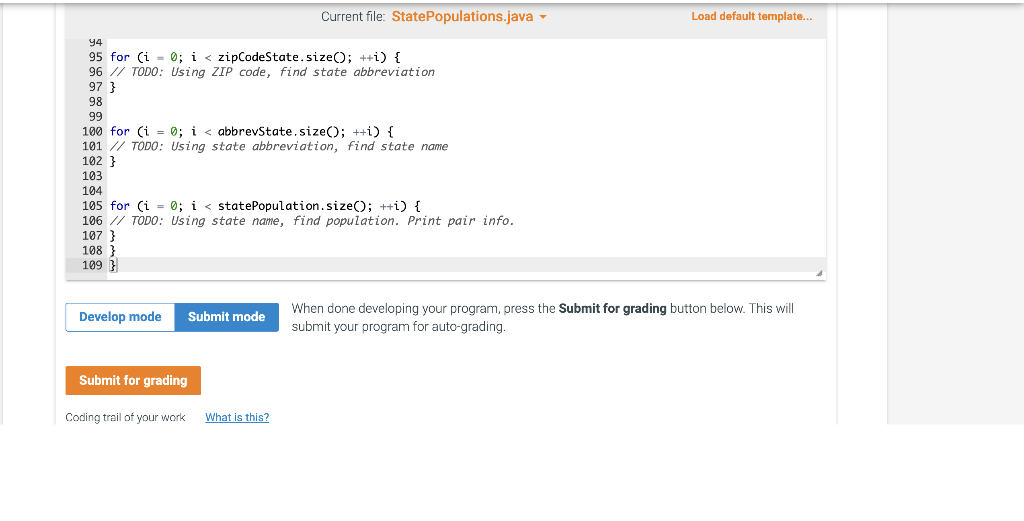This screenshot has height=521, width=1024.
Task: Switch to Develop mode
Action: tap(120, 317)
